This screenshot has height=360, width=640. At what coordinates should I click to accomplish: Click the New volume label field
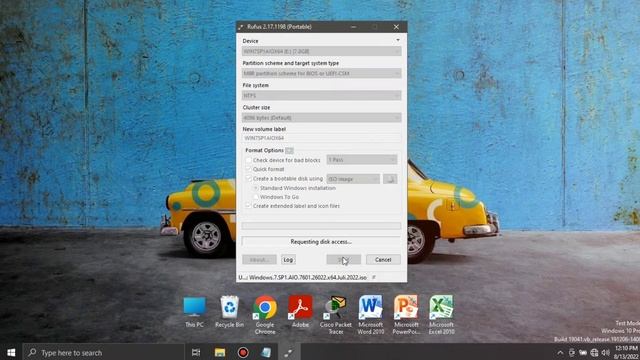(x=322, y=138)
